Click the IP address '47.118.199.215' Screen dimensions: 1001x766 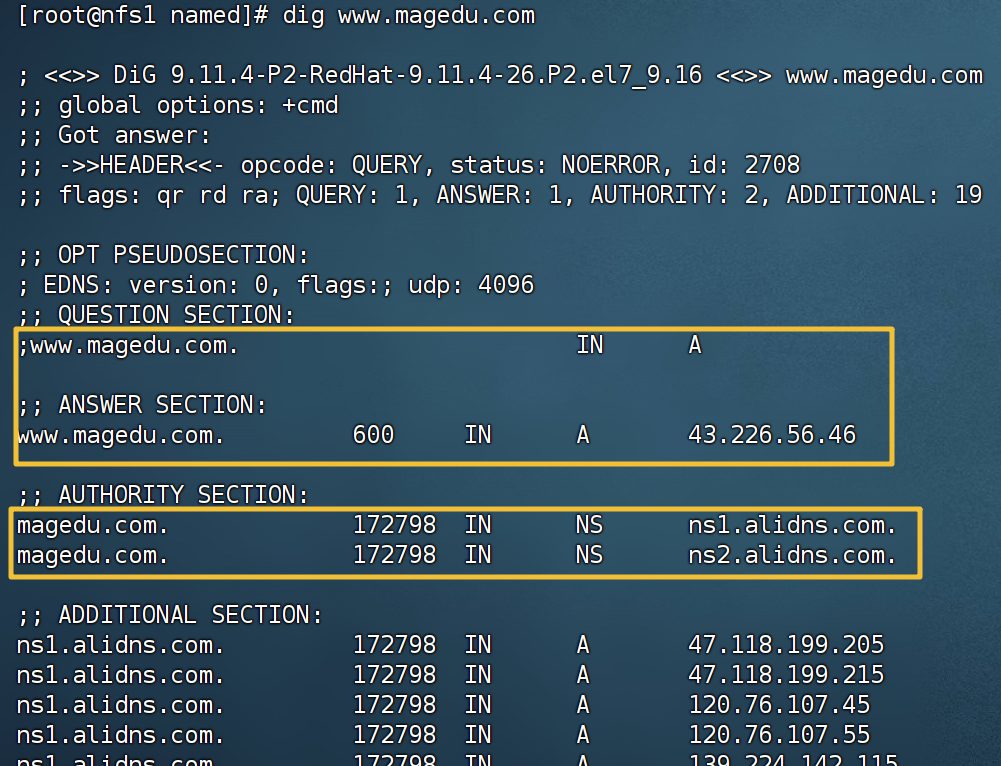click(x=786, y=675)
